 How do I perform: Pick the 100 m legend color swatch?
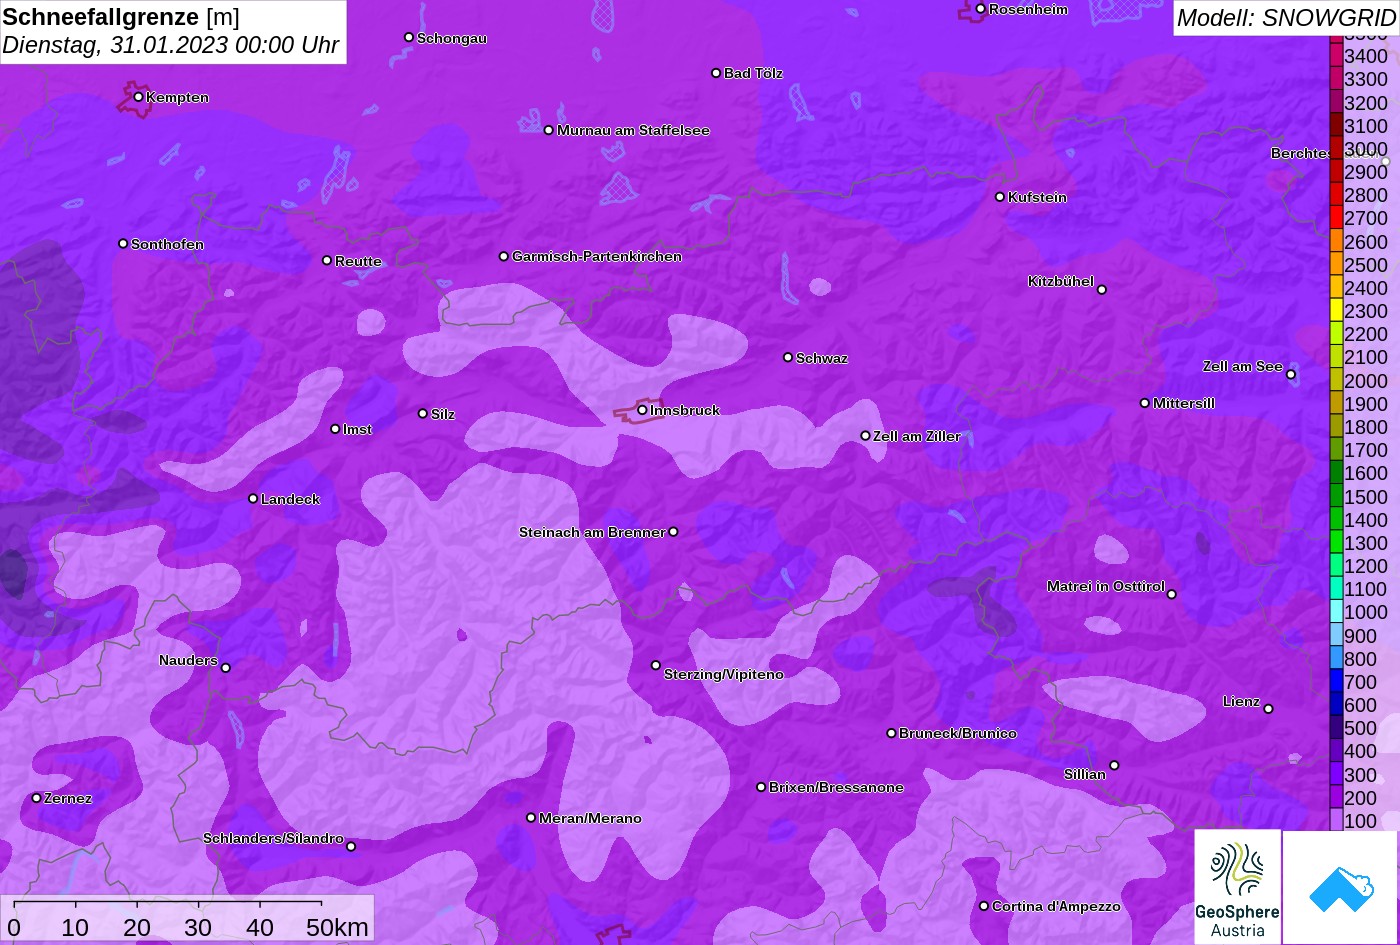tap(1336, 820)
